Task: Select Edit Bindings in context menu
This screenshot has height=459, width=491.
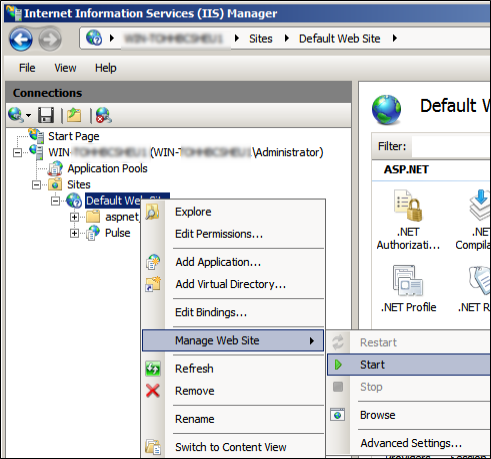Action: [x=233, y=313]
